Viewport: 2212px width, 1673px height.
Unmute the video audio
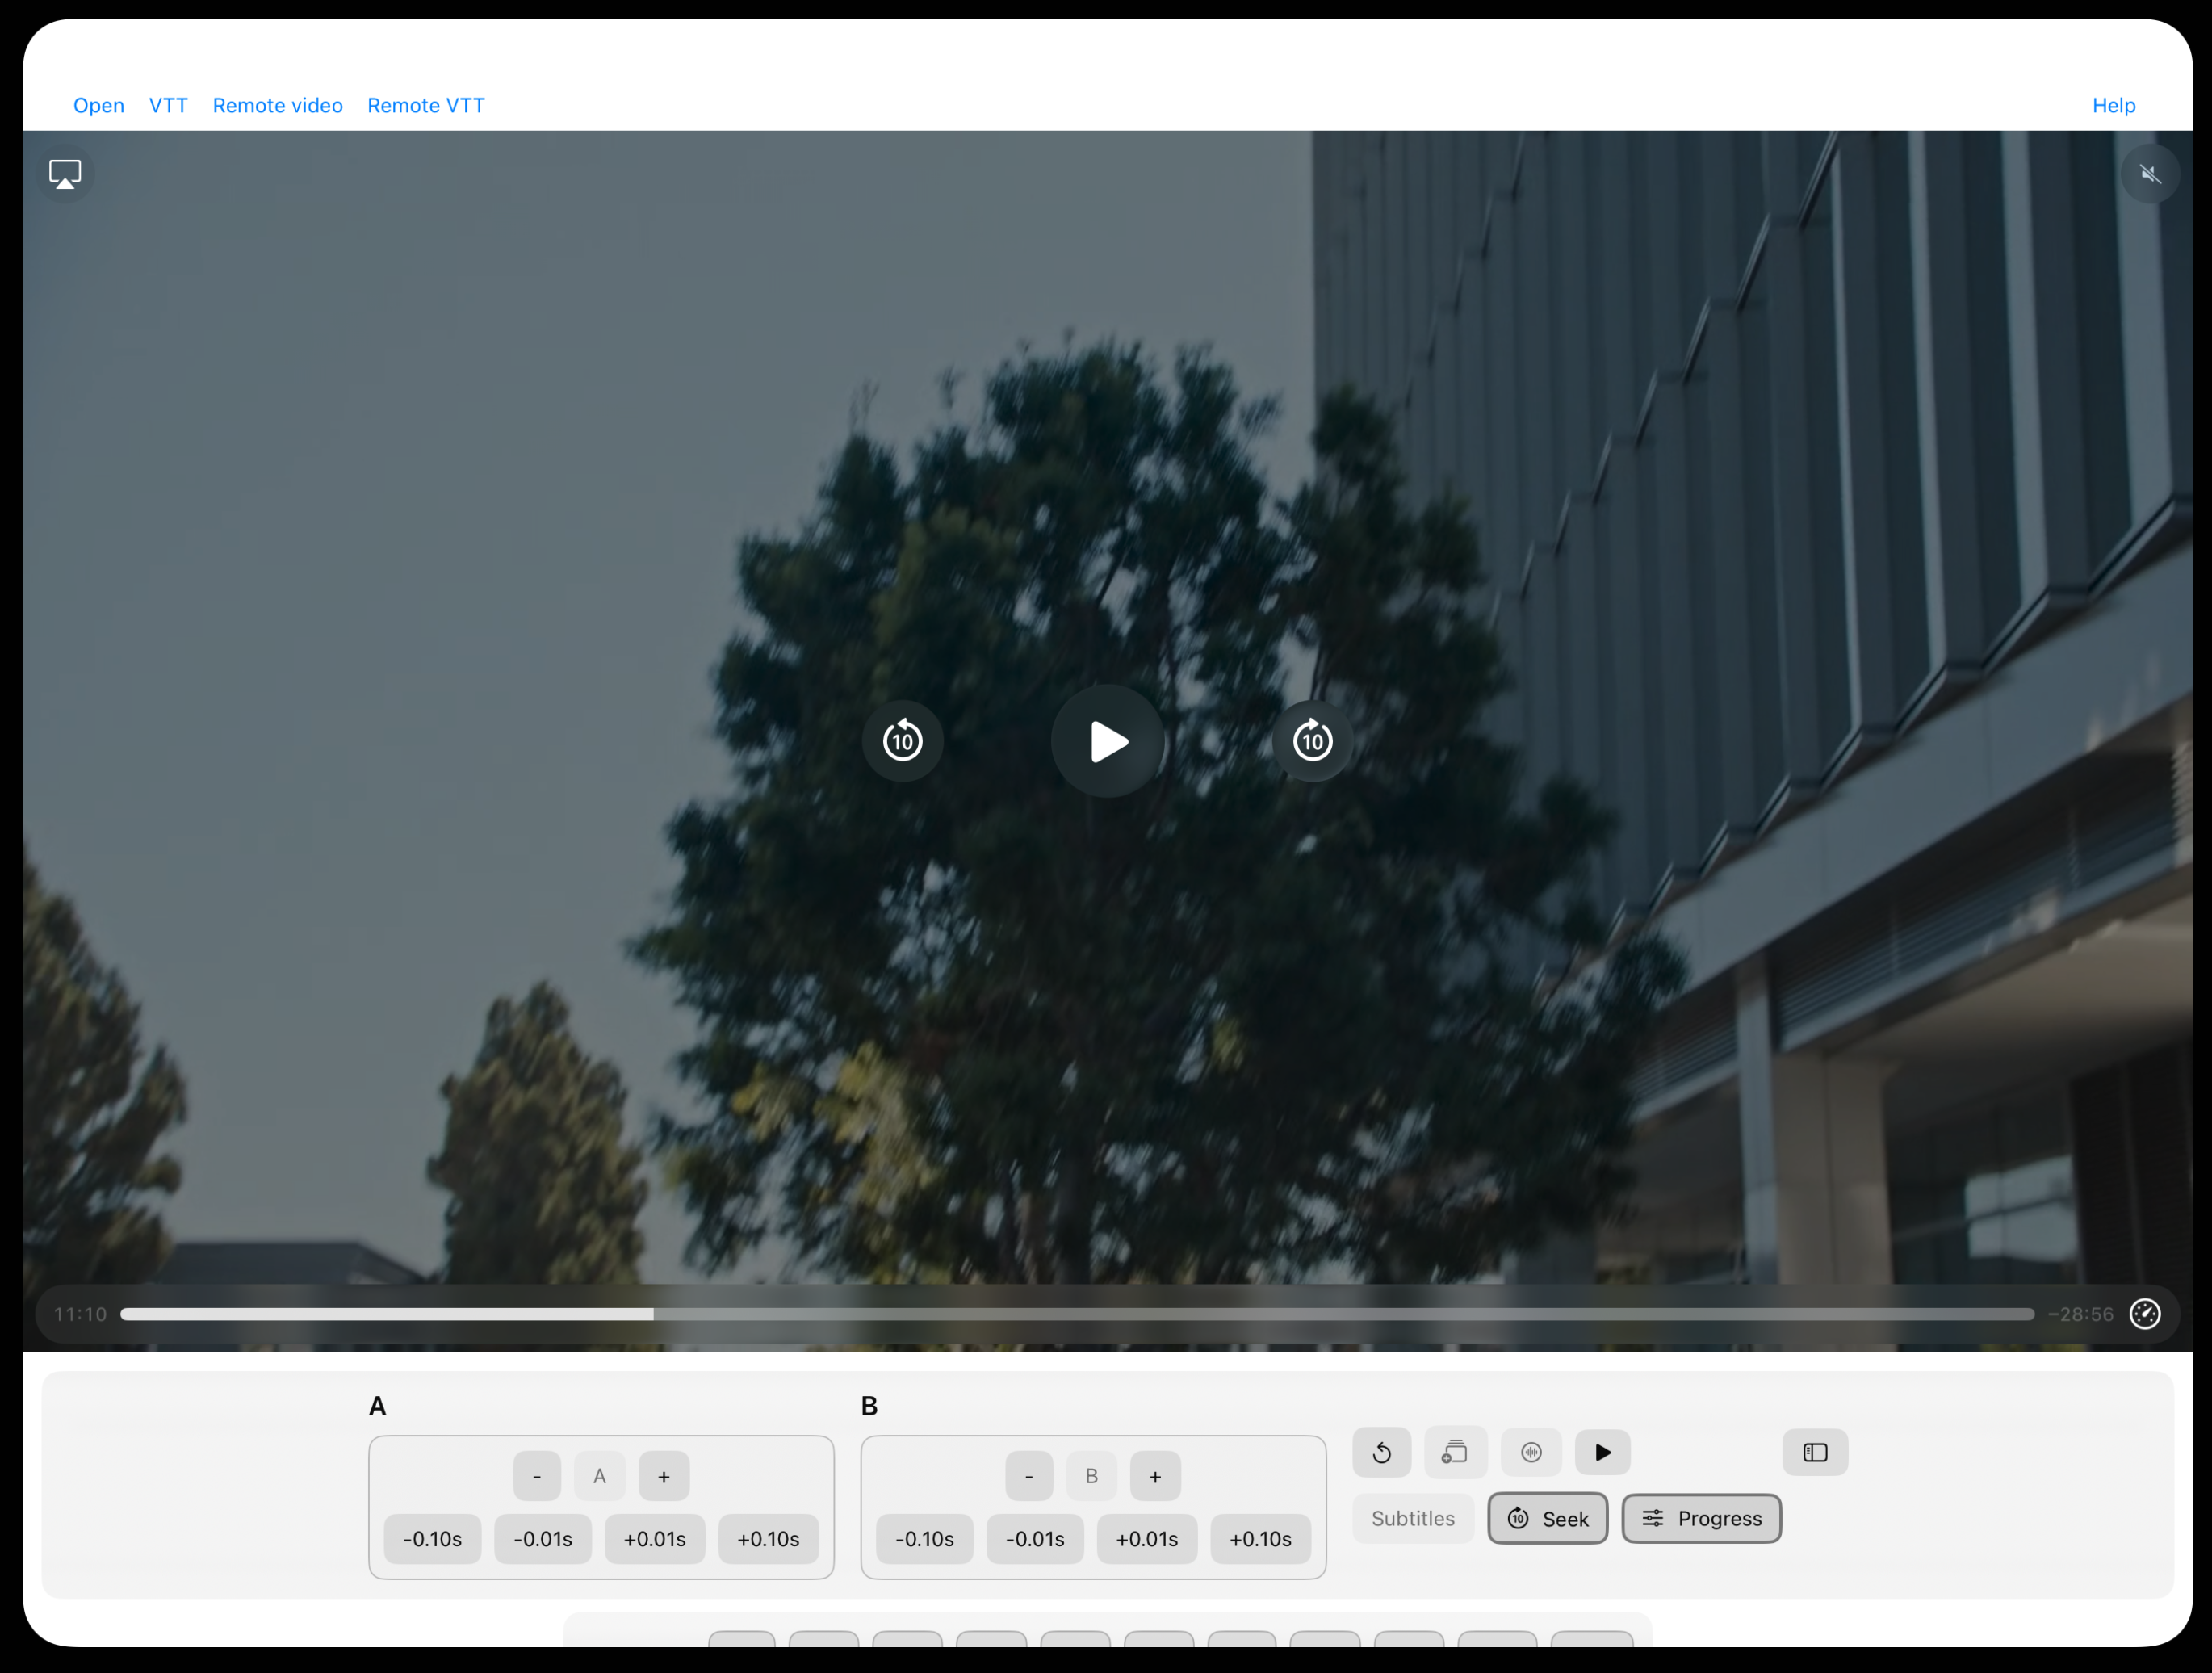click(2149, 175)
